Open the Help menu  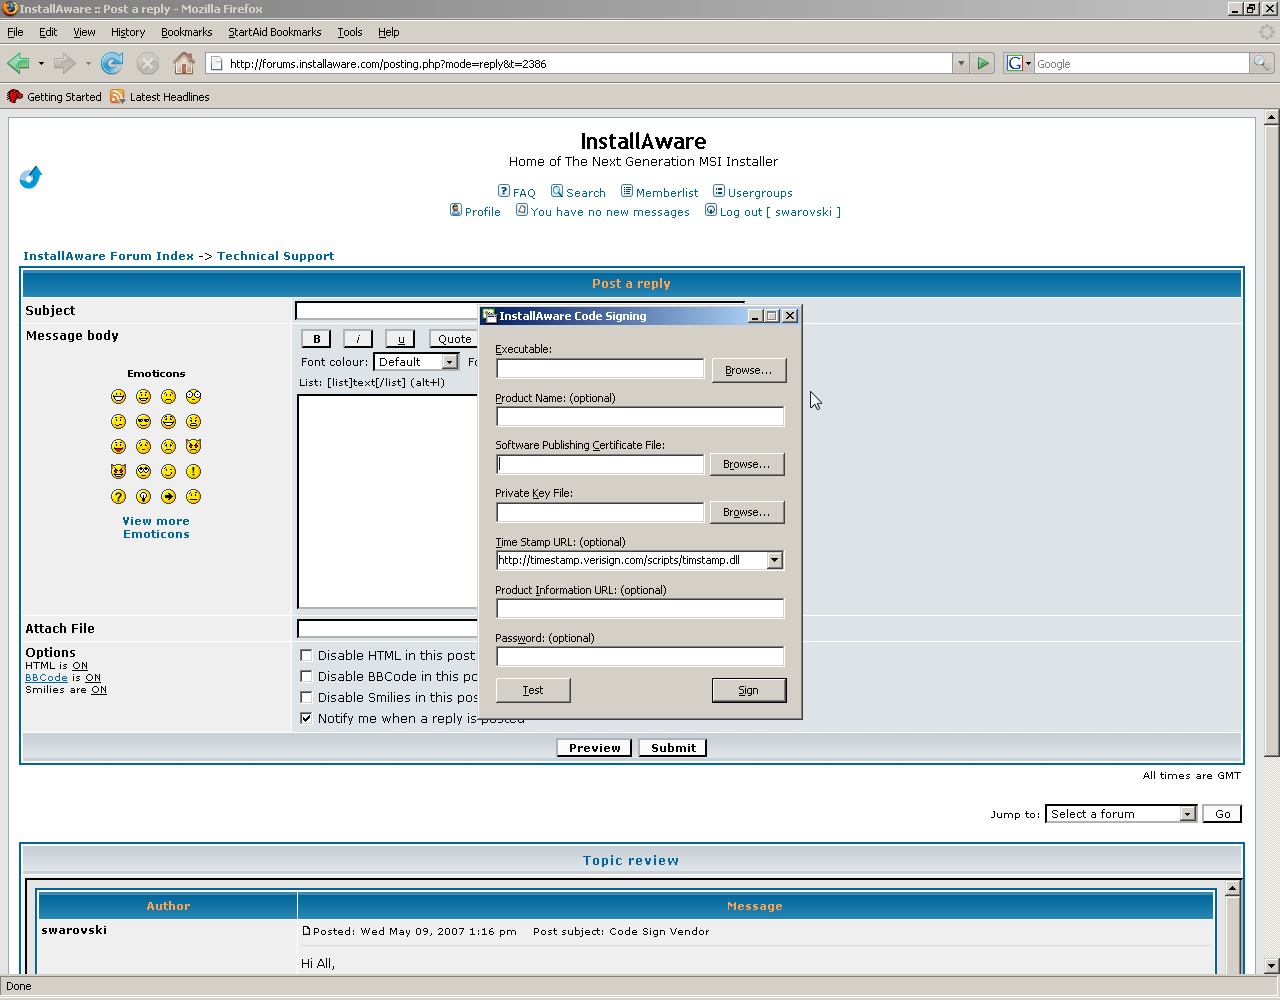[389, 32]
